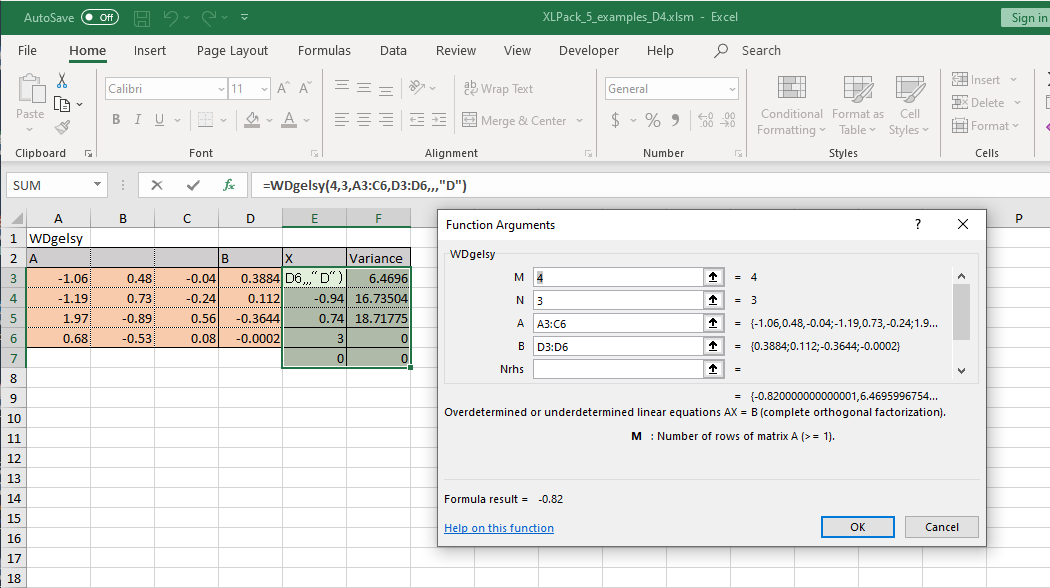Switch to the Page Layout tab

click(232, 50)
